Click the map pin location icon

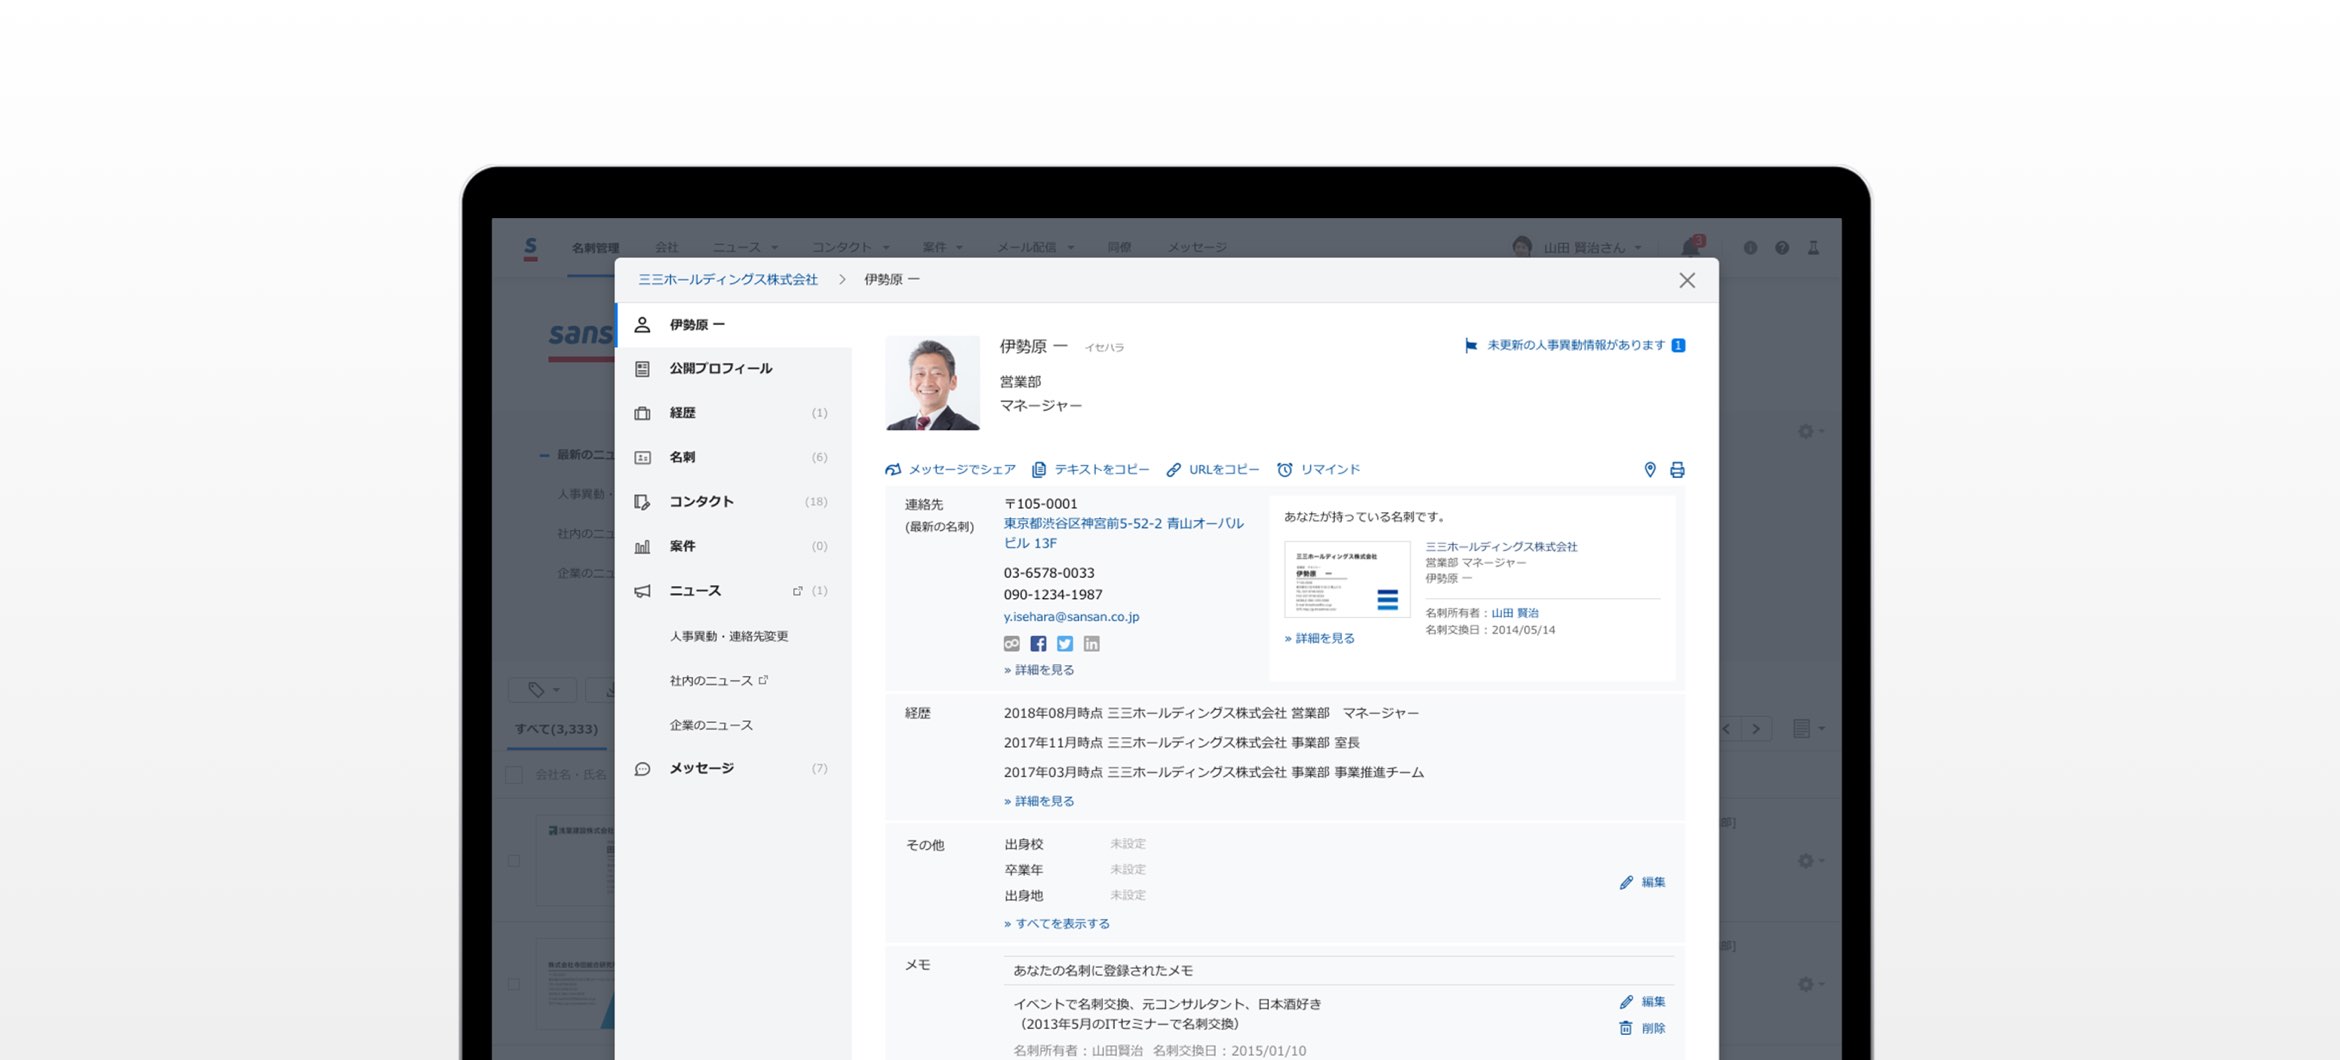point(1650,470)
